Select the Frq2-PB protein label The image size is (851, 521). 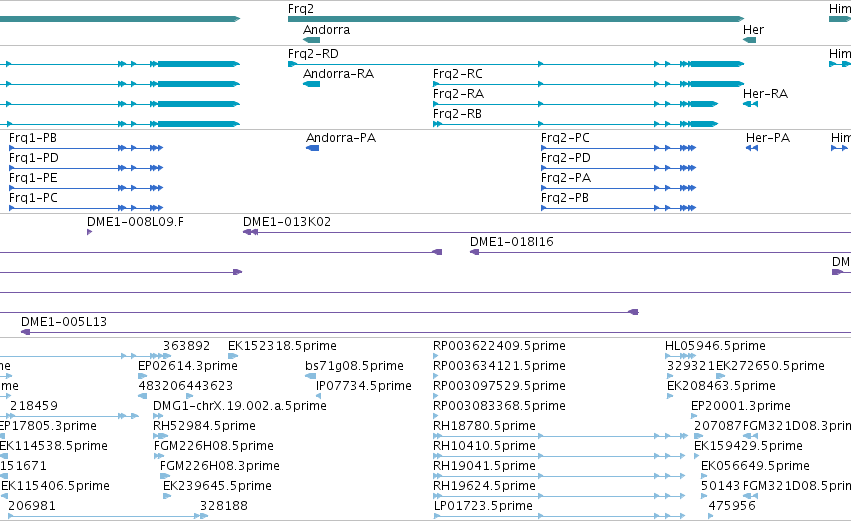(565, 198)
